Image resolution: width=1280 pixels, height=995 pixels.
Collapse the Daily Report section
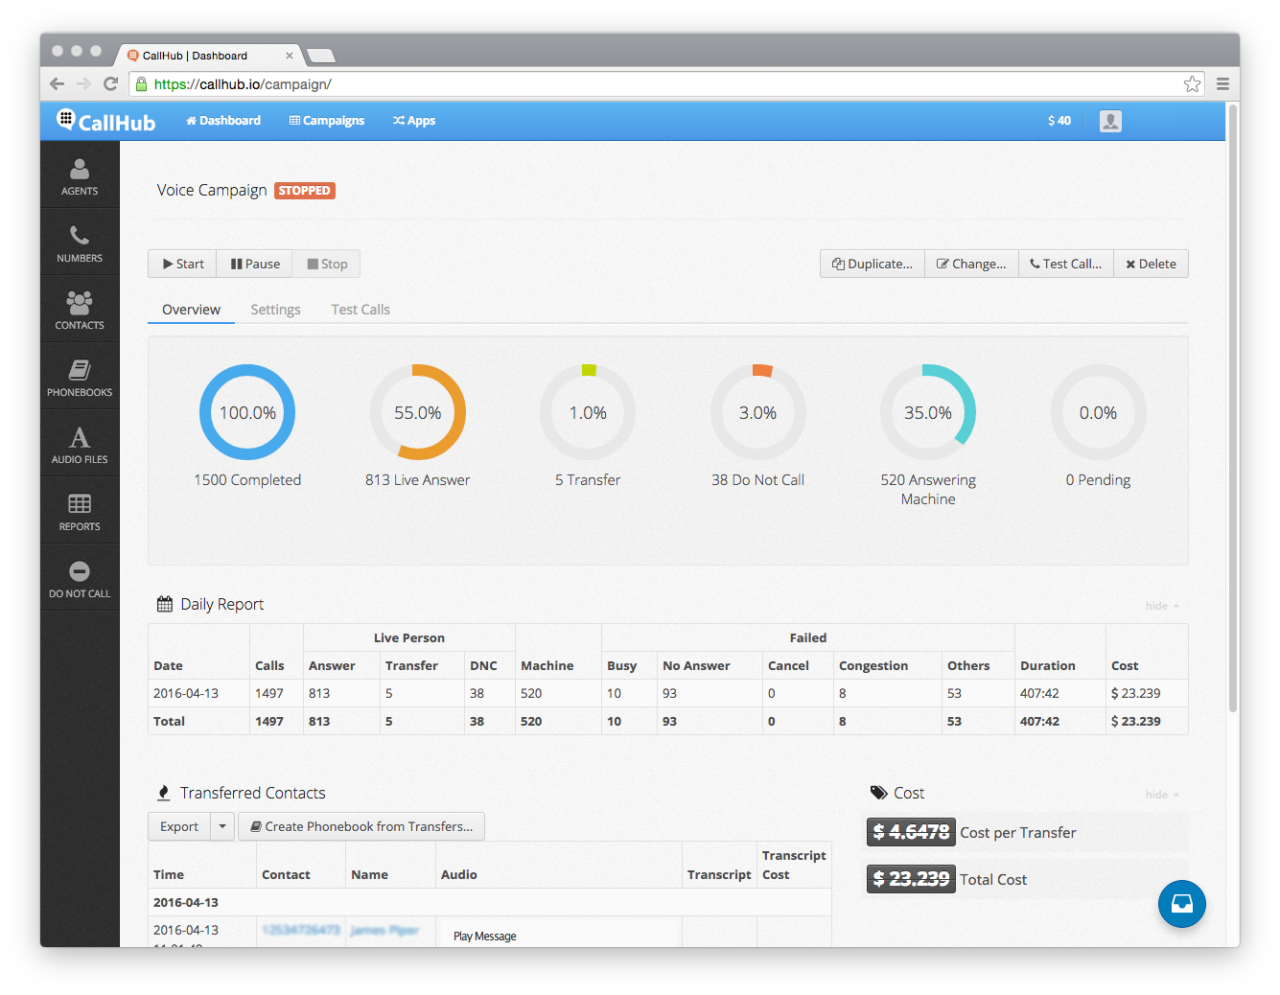1160,605
